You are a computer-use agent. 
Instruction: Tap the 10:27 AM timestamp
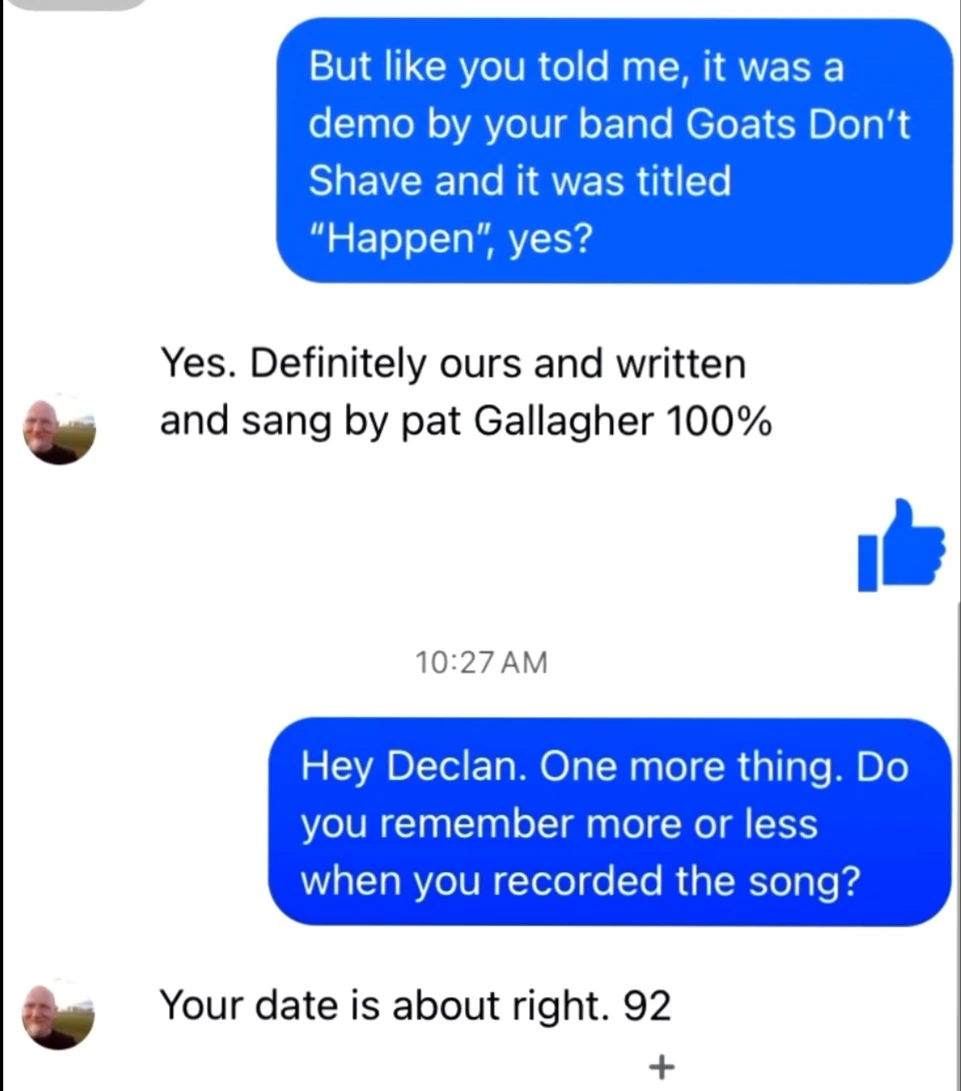(482, 662)
